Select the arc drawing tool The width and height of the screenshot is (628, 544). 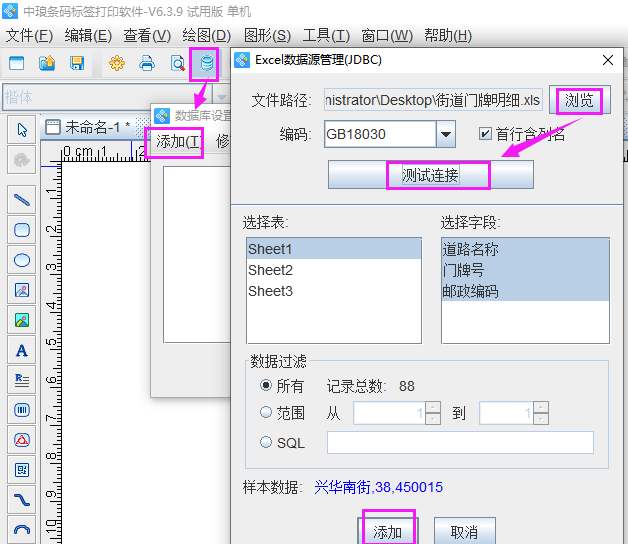coord(22,530)
